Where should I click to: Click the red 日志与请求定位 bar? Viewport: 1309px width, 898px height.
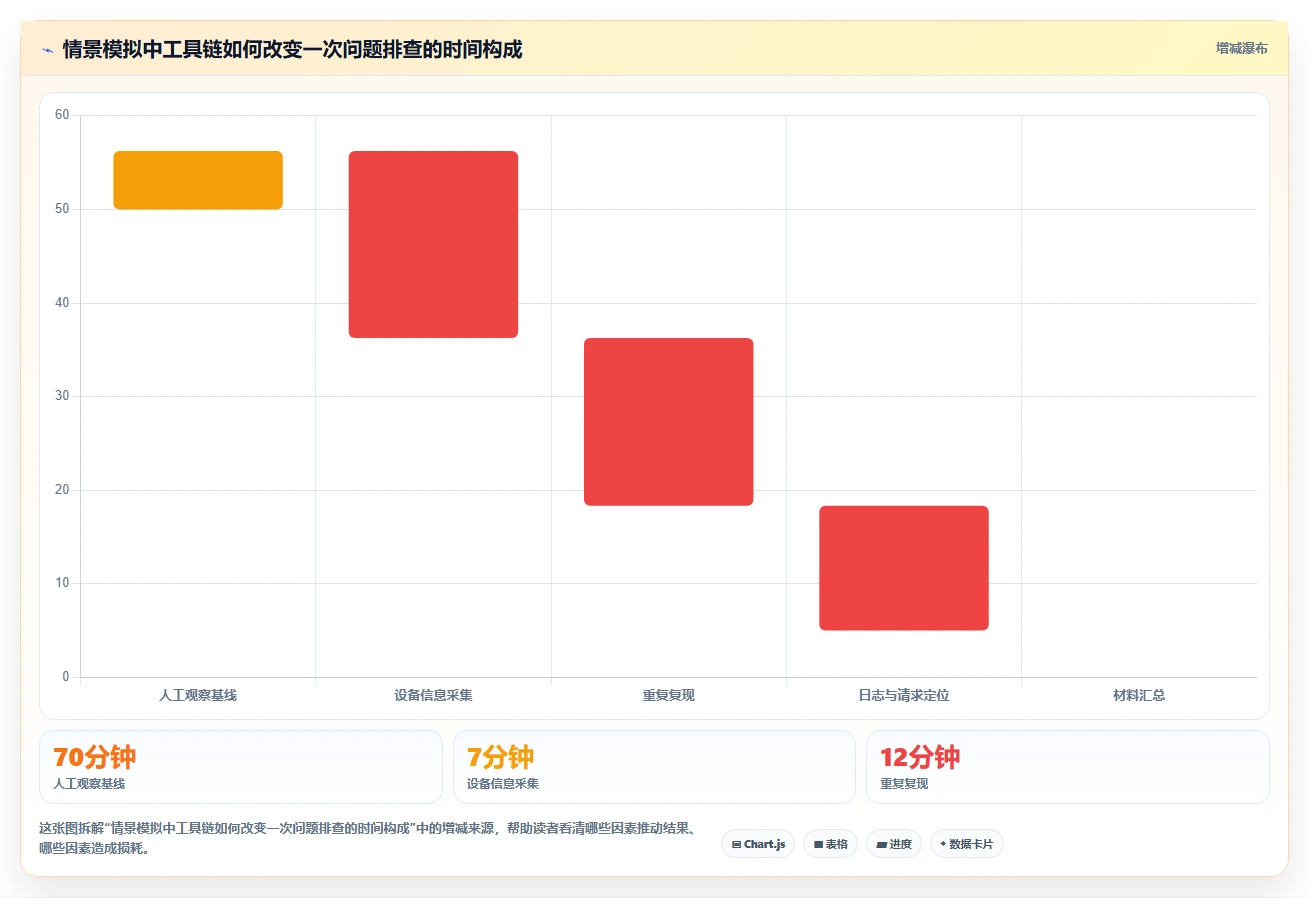904,568
